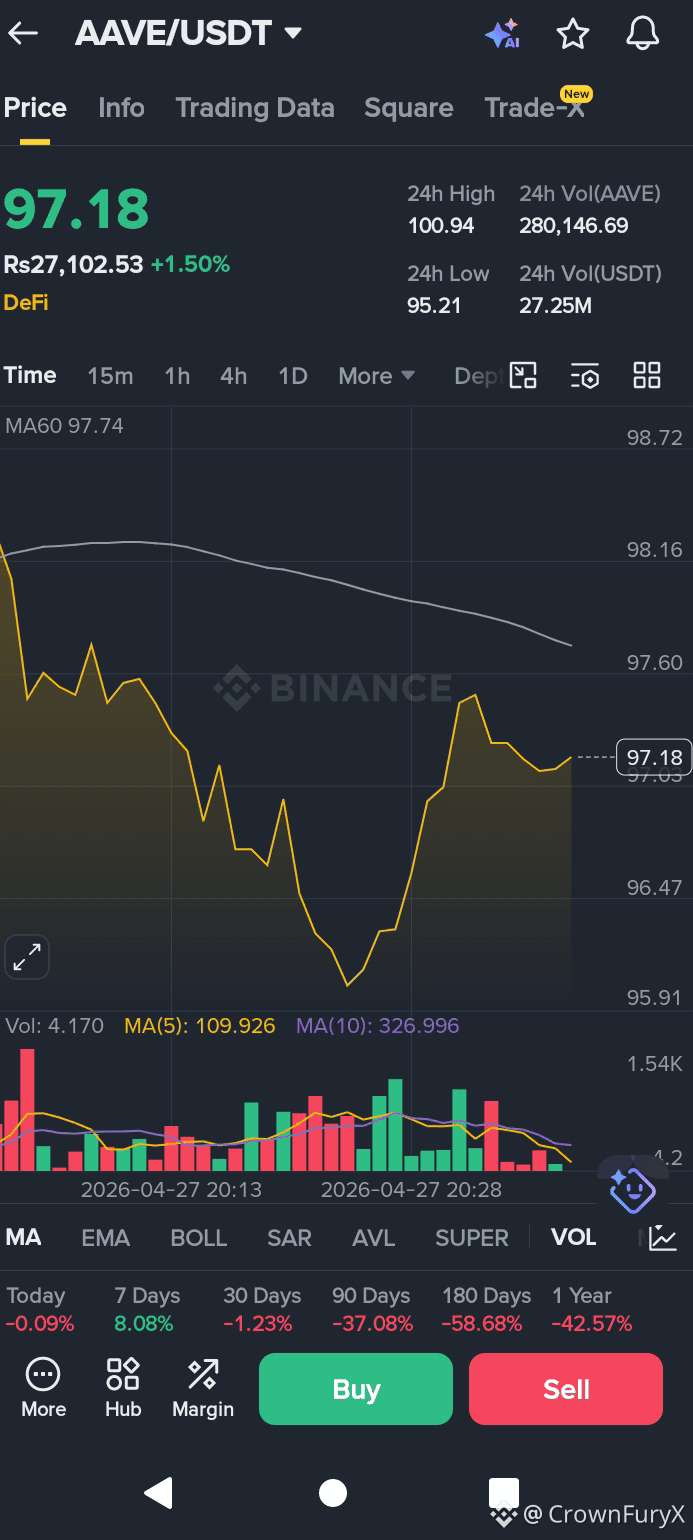Image resolution: width=693 pixels, height=1540 pixels.
Task: Toggle the MA indicator
Action: [23, 1237]
